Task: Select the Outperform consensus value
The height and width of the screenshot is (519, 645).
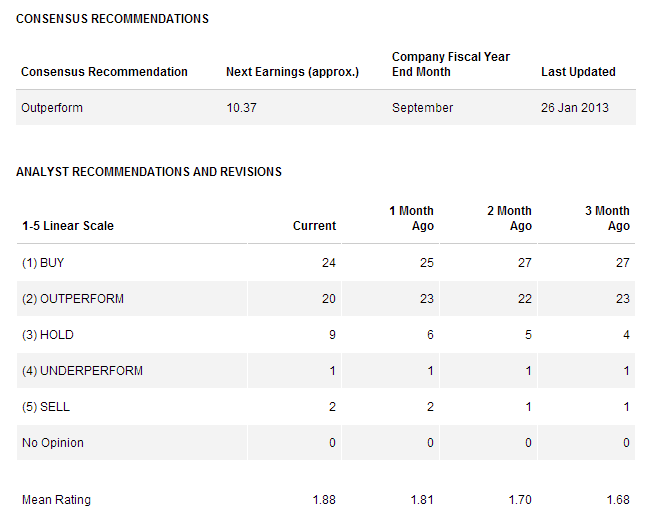Action: 52,108
